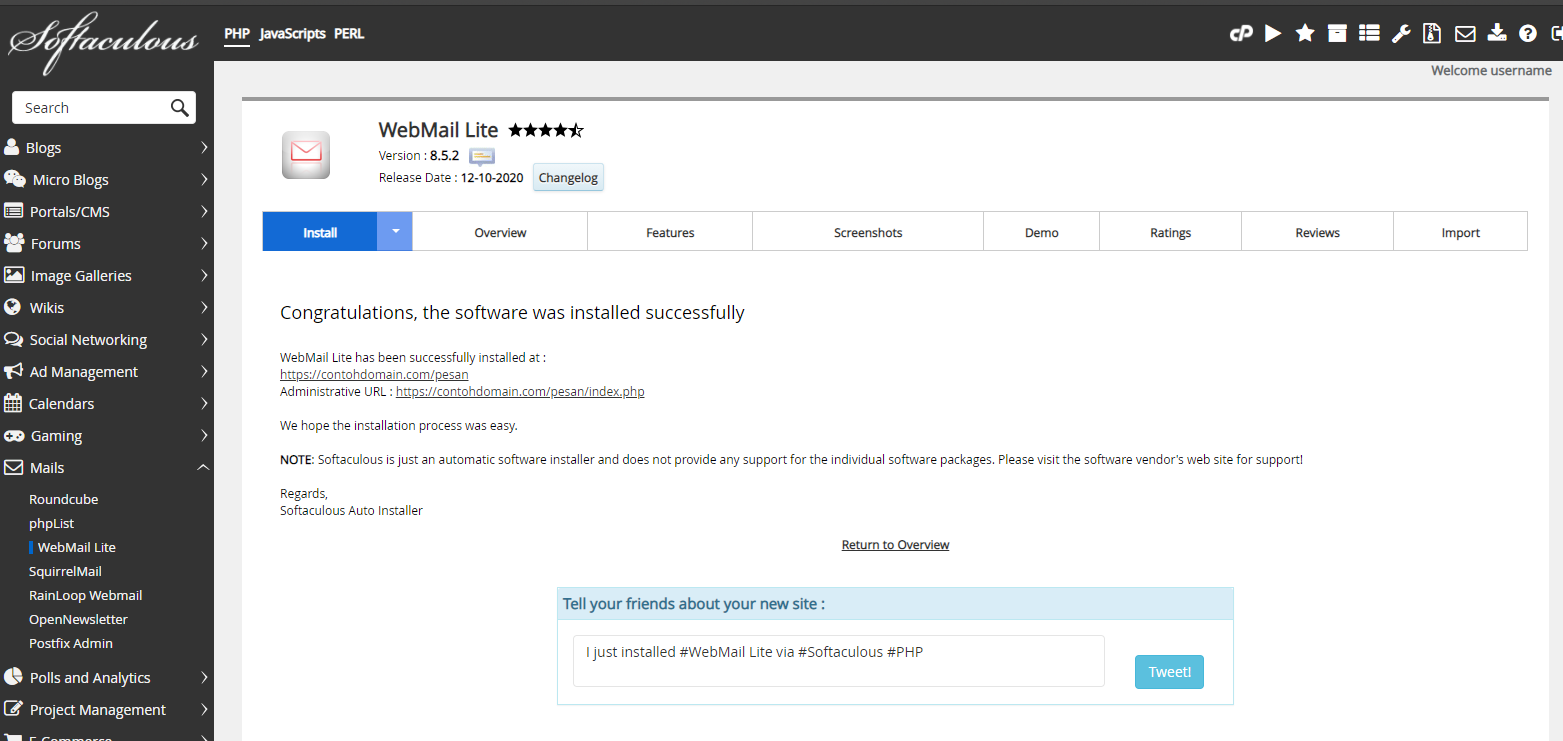Viewport: 1563px width, 741px height.
Task: View installations using the box icon
Action: [1337, 33]
